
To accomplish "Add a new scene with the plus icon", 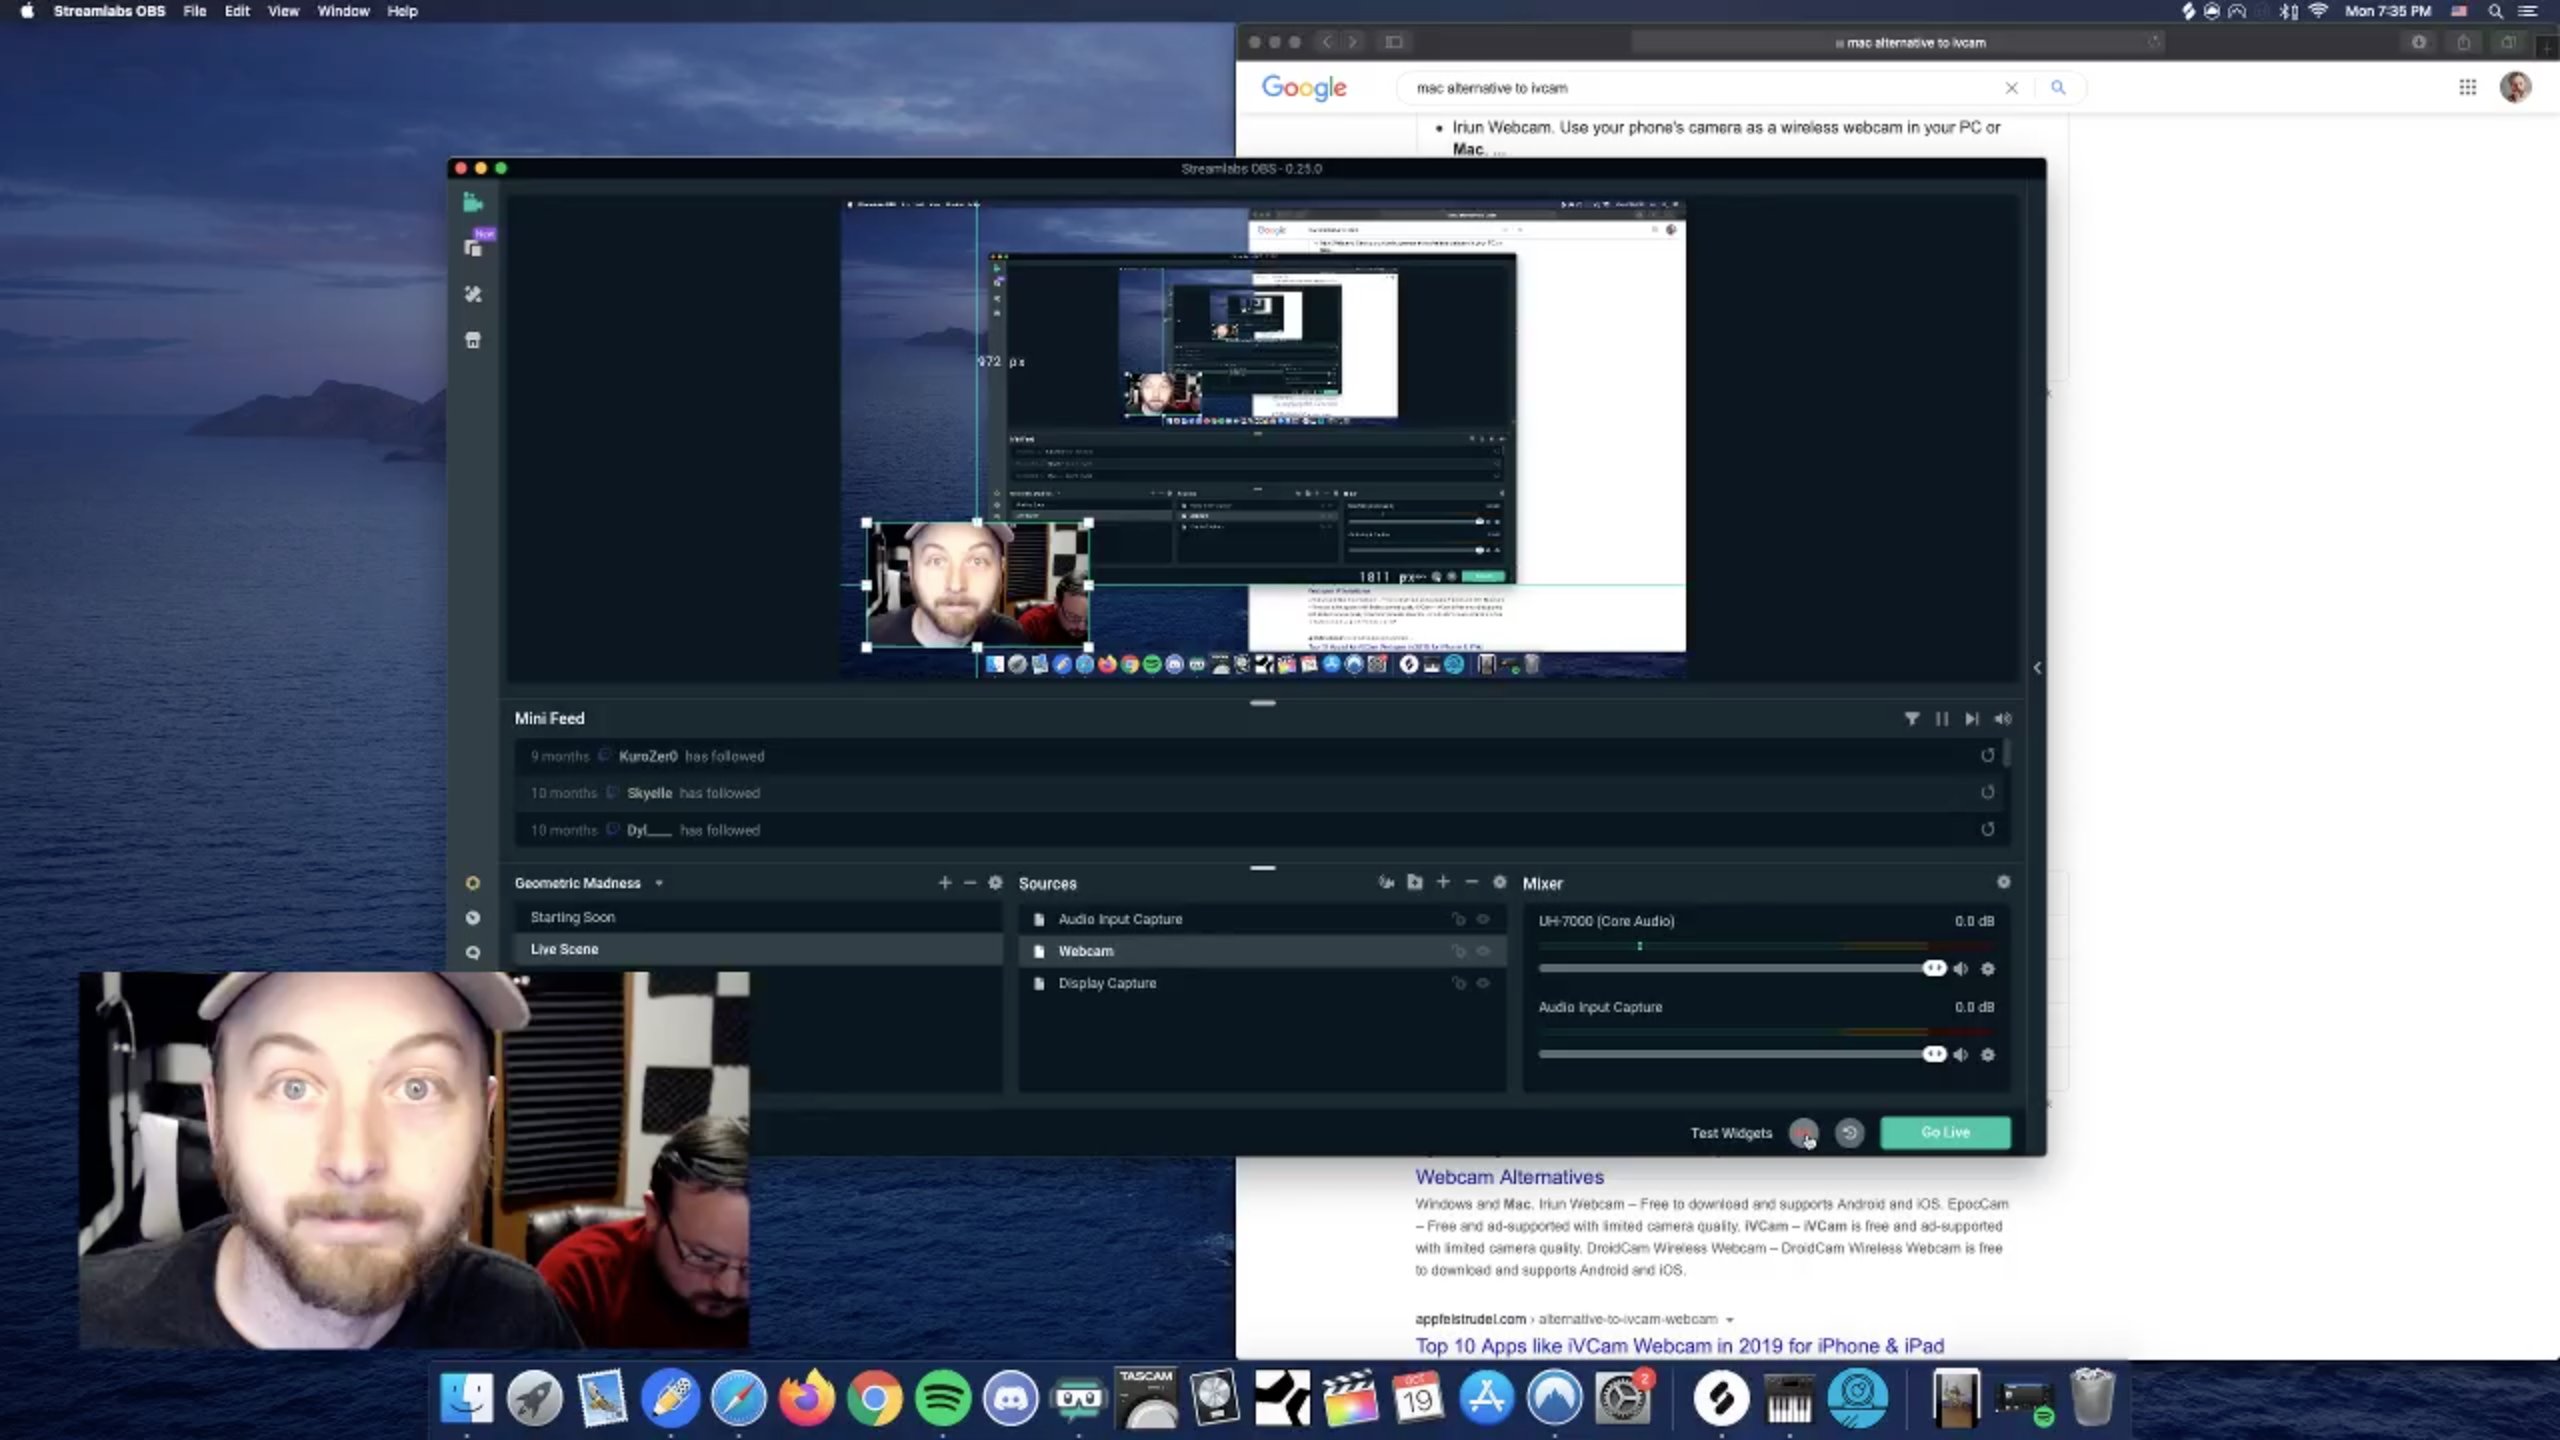I will click(944, 882).
